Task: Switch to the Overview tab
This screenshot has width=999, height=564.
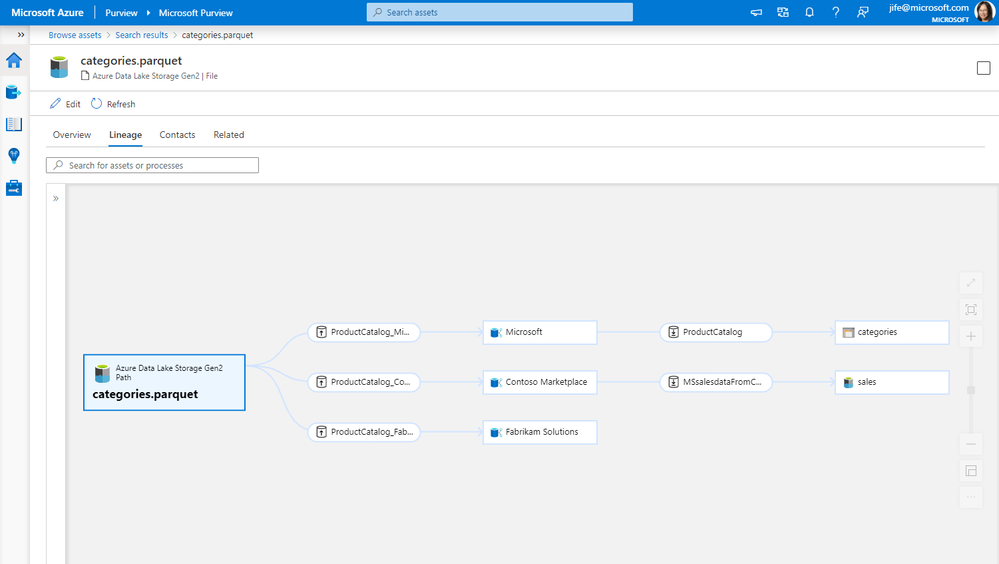Action: (x=72, y=134)
